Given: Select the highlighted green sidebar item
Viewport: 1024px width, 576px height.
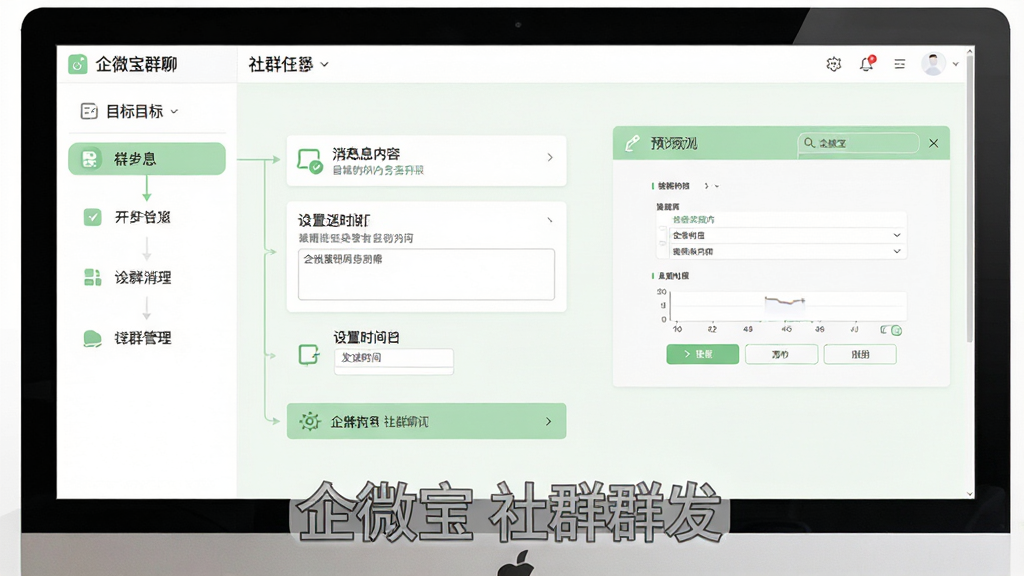Looking at the screenshot, I should tap(147, 159).
